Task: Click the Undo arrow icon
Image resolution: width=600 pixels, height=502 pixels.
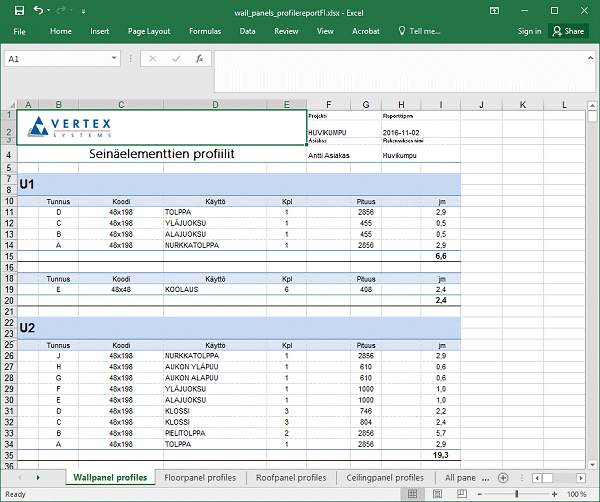Action: [37, 10]
